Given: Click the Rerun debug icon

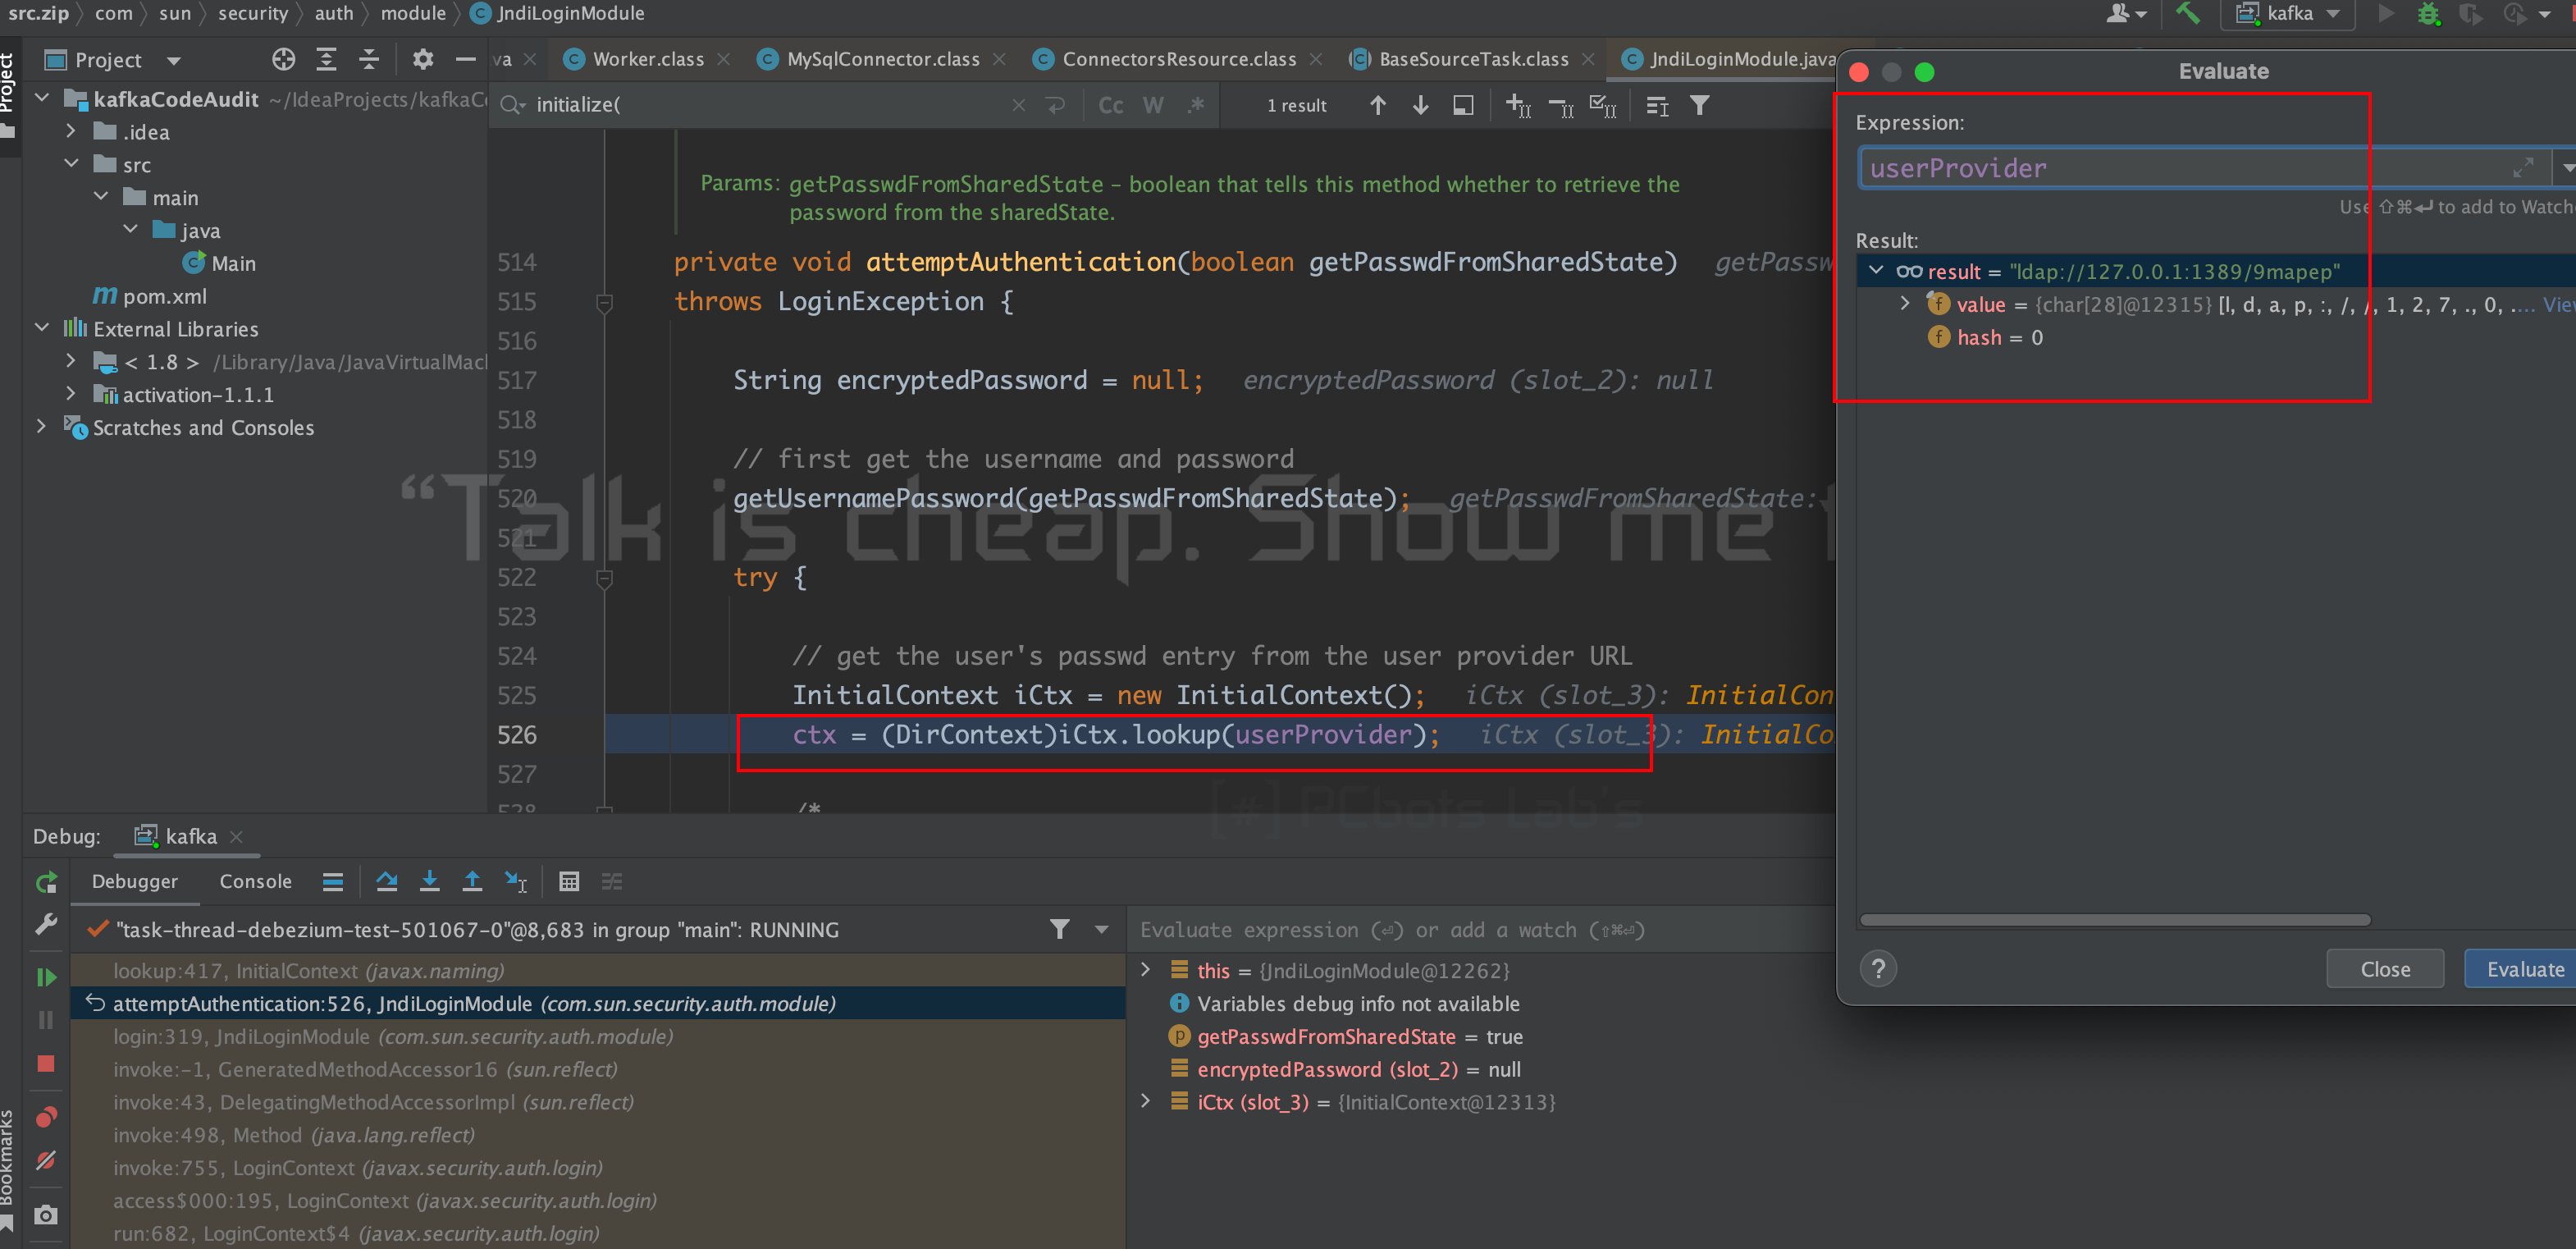Looking at the screenshot, I should pos(46,883).
